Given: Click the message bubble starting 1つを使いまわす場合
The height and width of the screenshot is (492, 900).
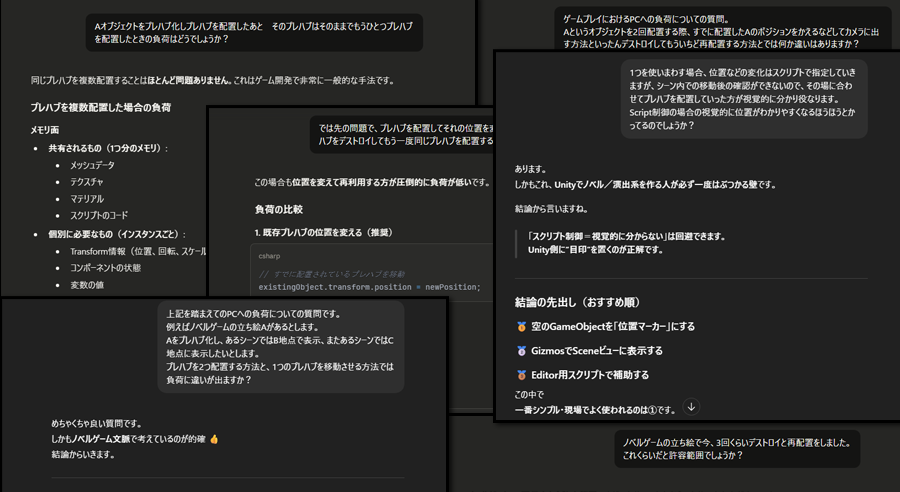Looking at the screenshot, I should (x=742, y=99).
